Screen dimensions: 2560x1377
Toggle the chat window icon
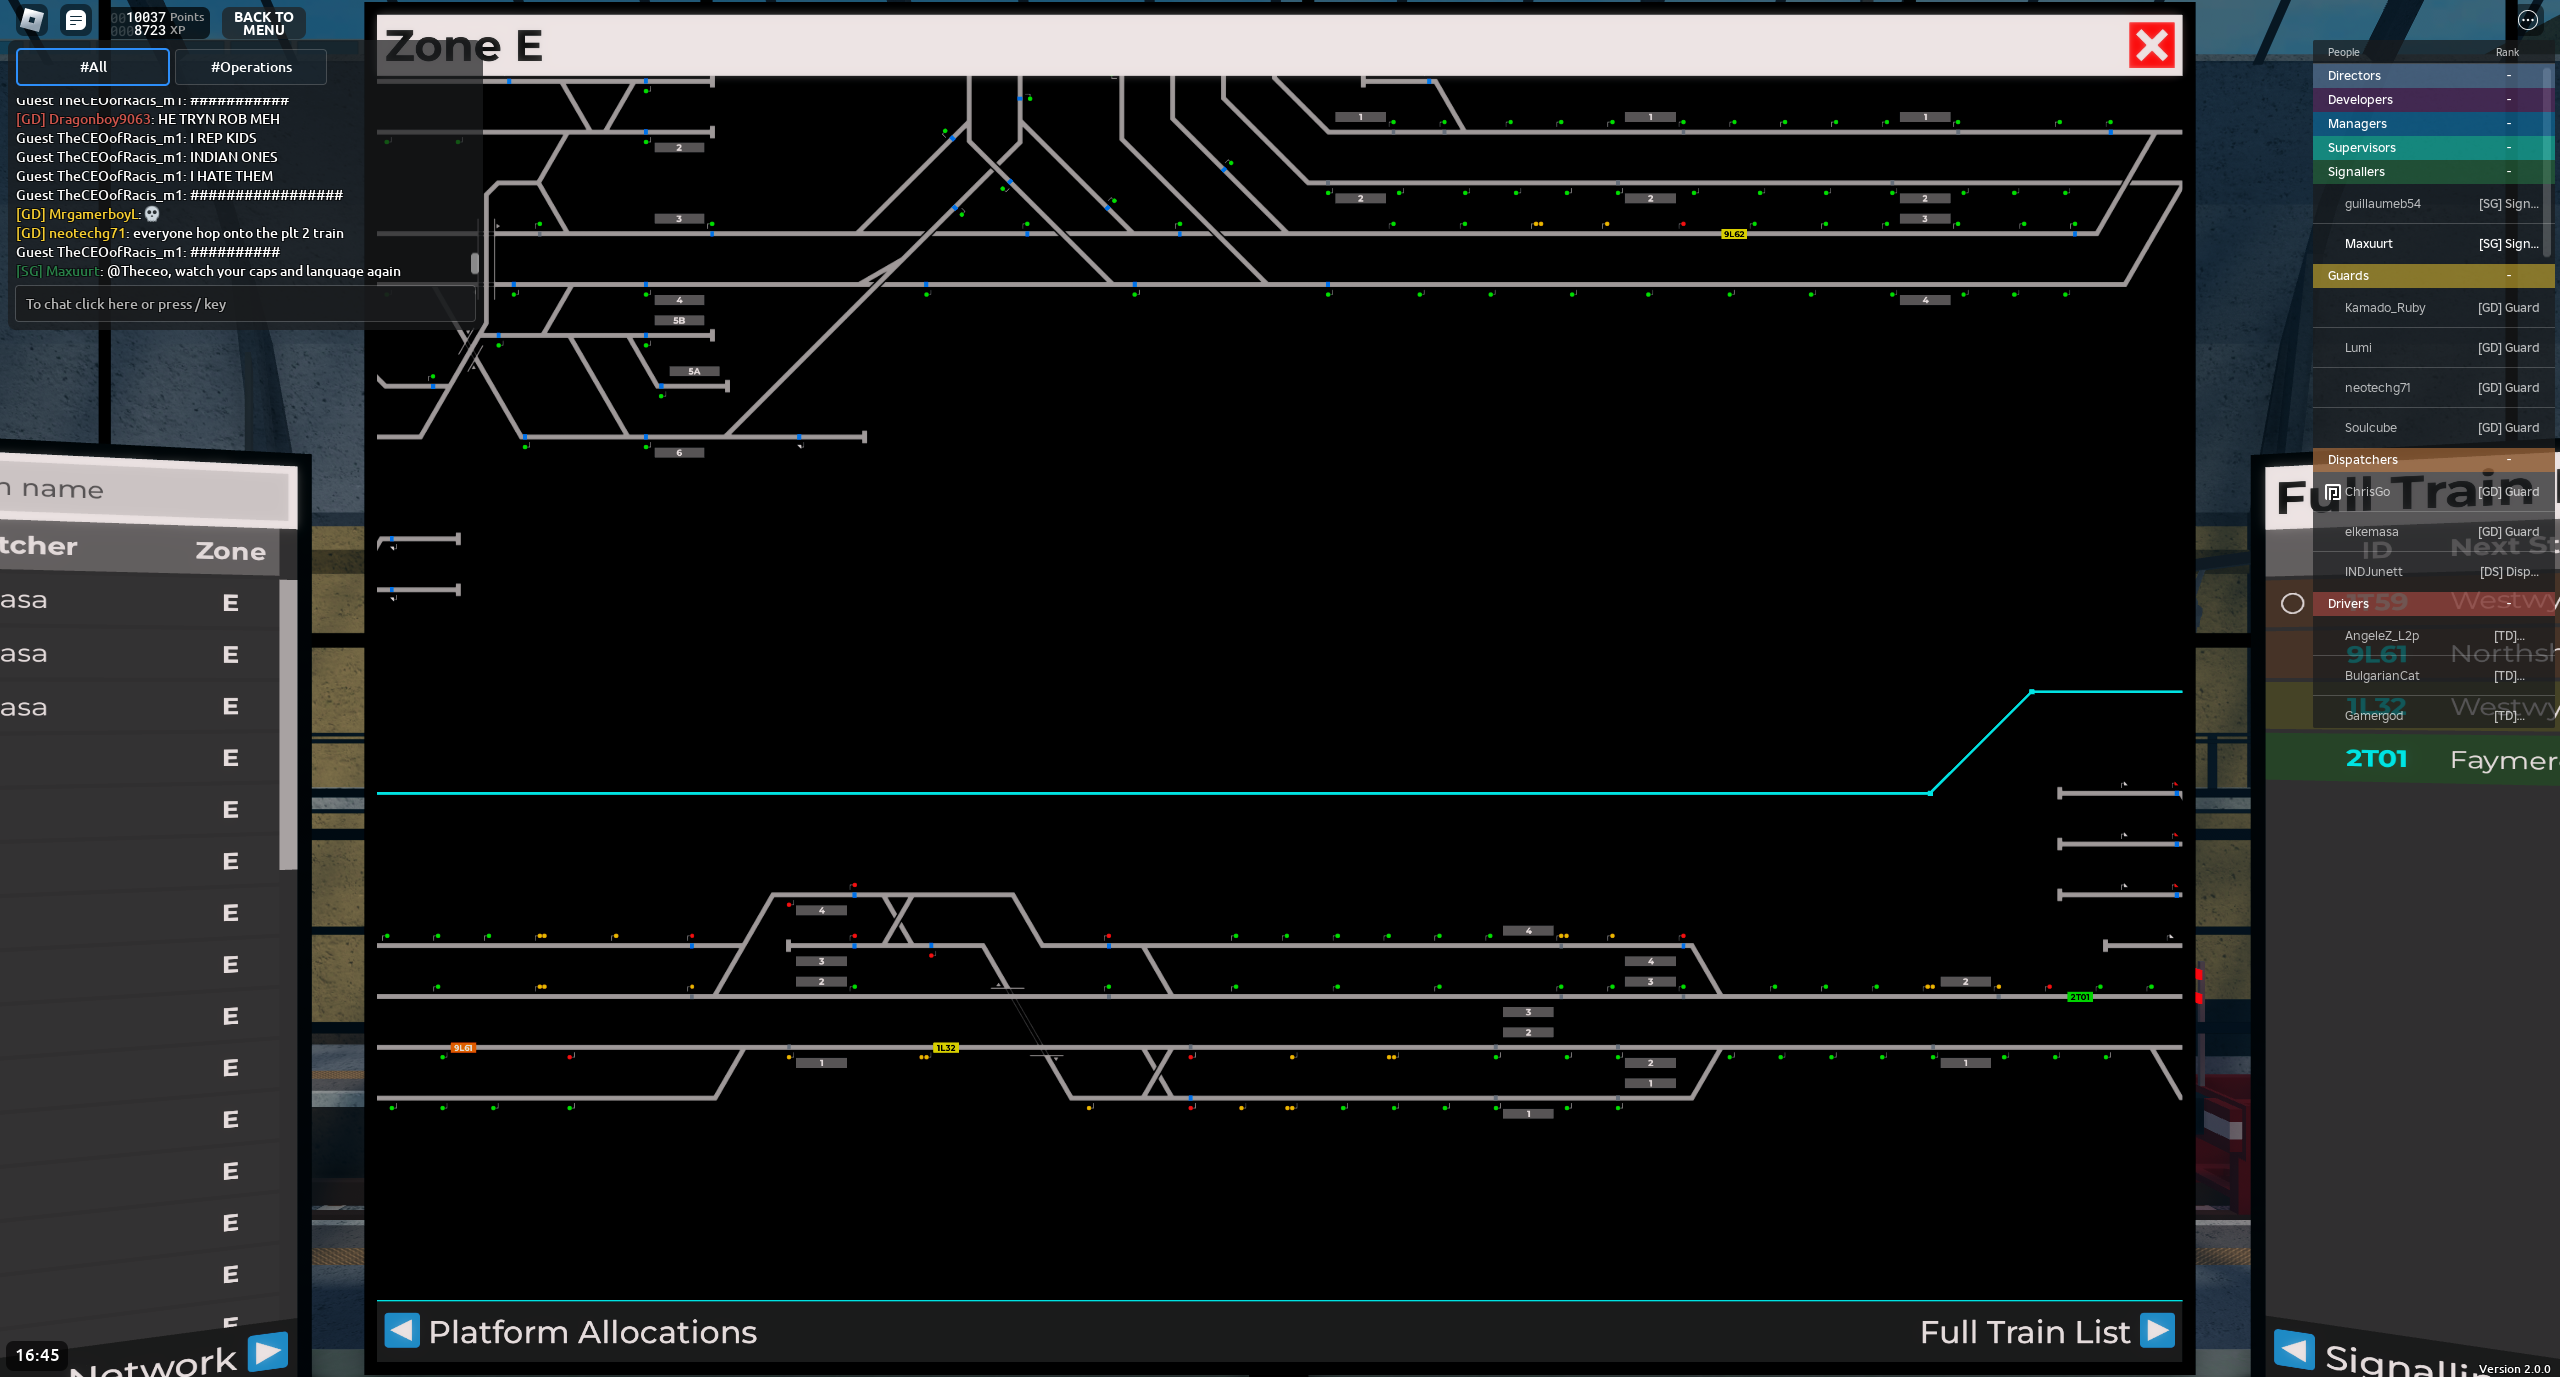click(x=75, y=20)
